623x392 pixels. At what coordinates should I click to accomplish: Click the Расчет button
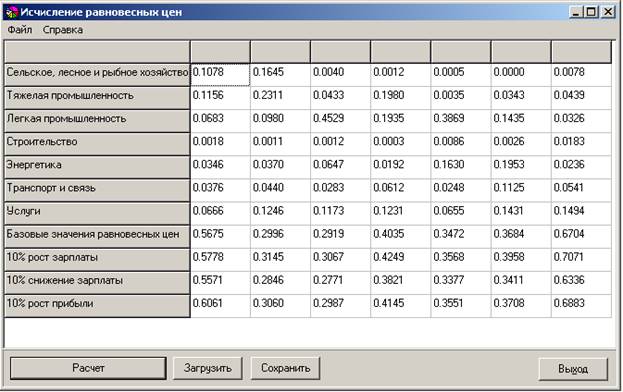click(88, 368)
